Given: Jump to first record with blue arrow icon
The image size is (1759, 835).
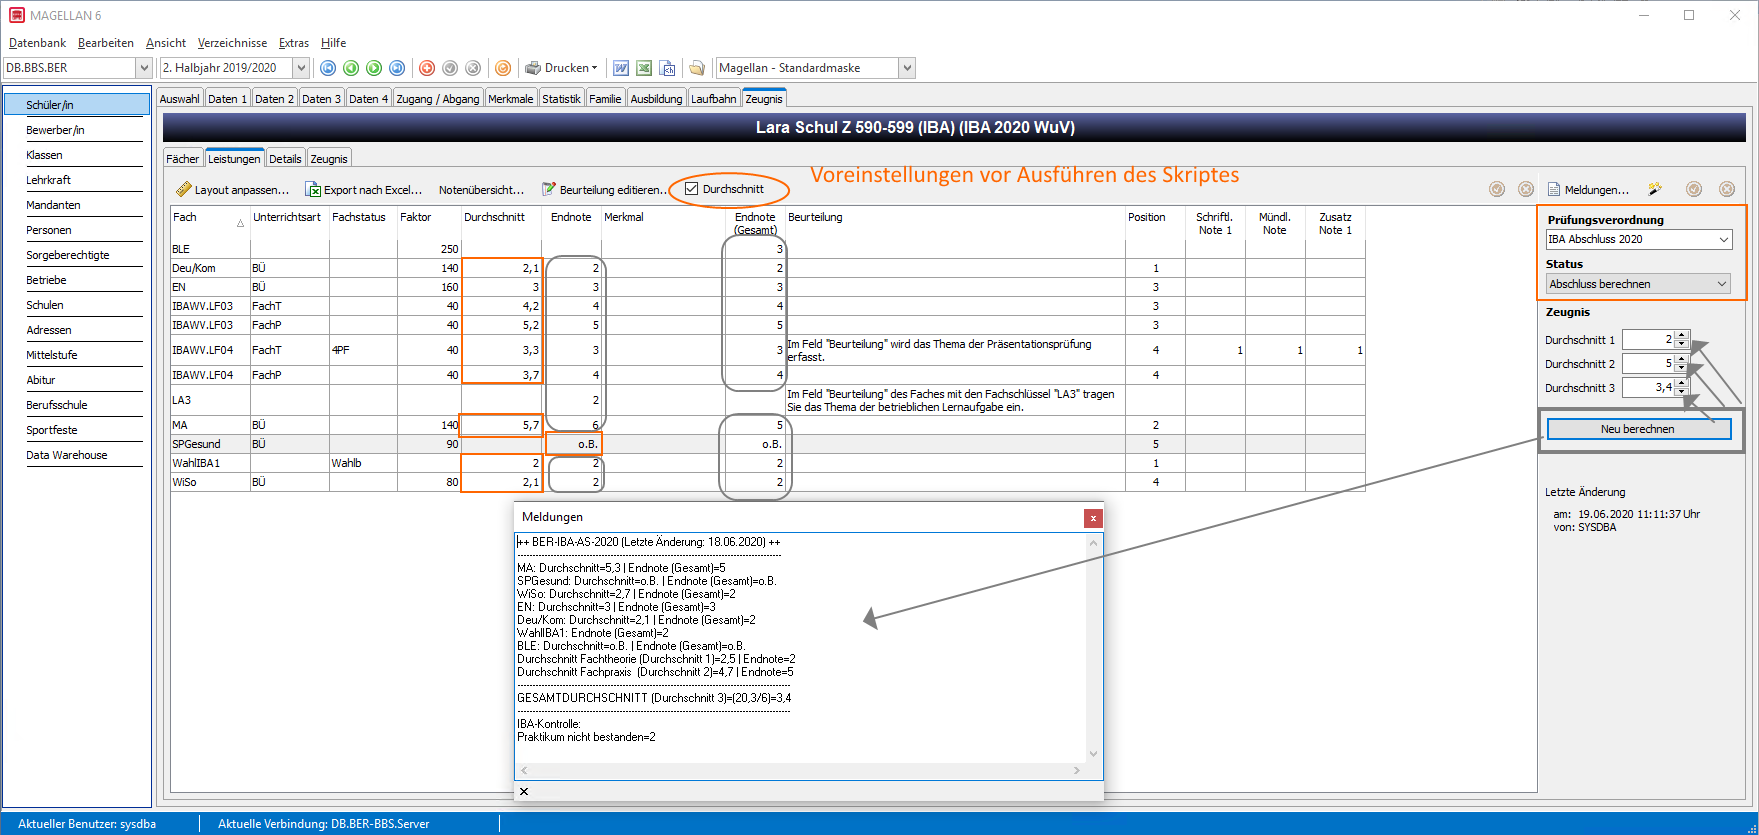Looking at the screenshot, I should 328,68.
